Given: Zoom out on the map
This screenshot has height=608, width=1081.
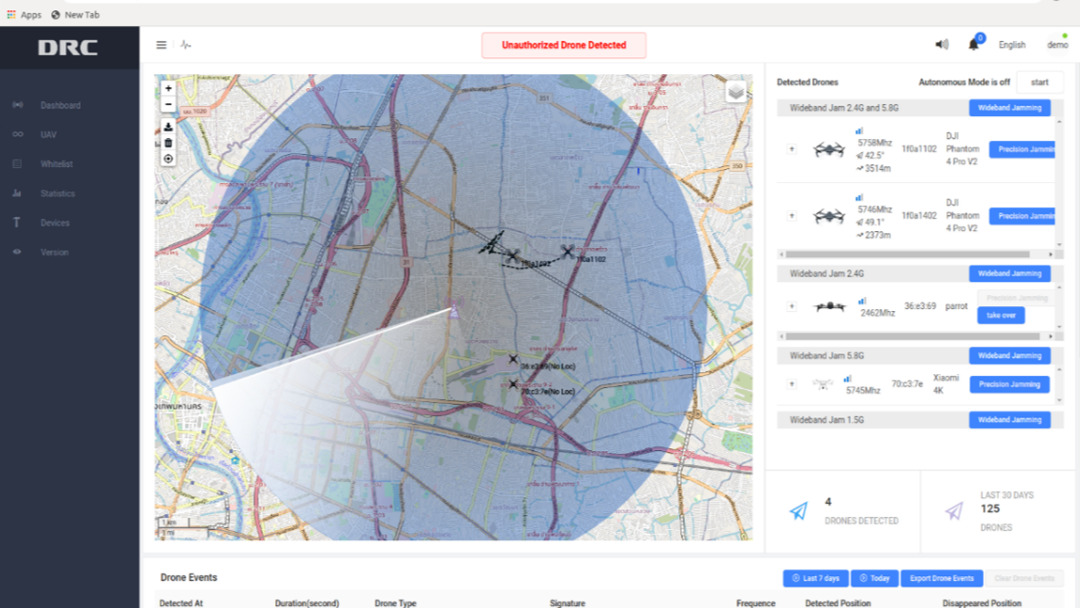Looking at the screenshot, I should pos(168,104).
